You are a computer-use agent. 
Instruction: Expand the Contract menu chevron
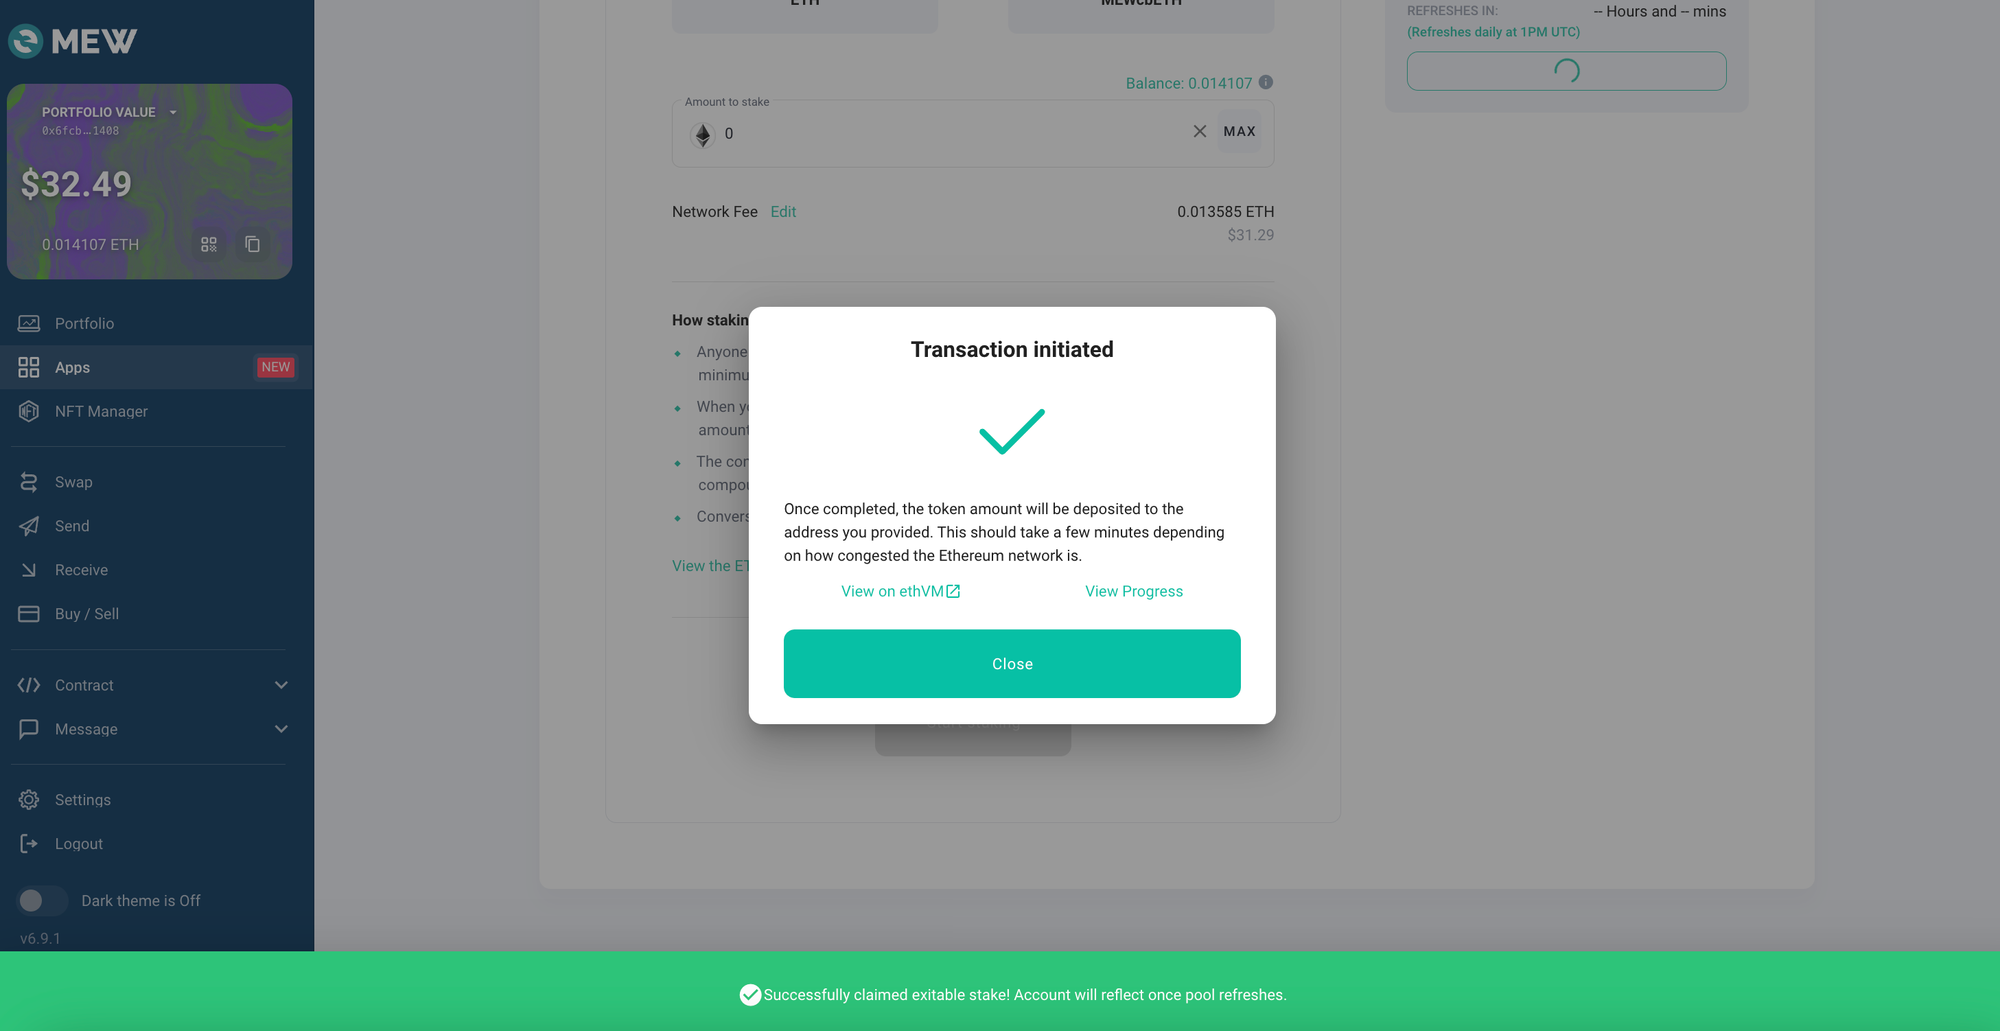(281, 685)
